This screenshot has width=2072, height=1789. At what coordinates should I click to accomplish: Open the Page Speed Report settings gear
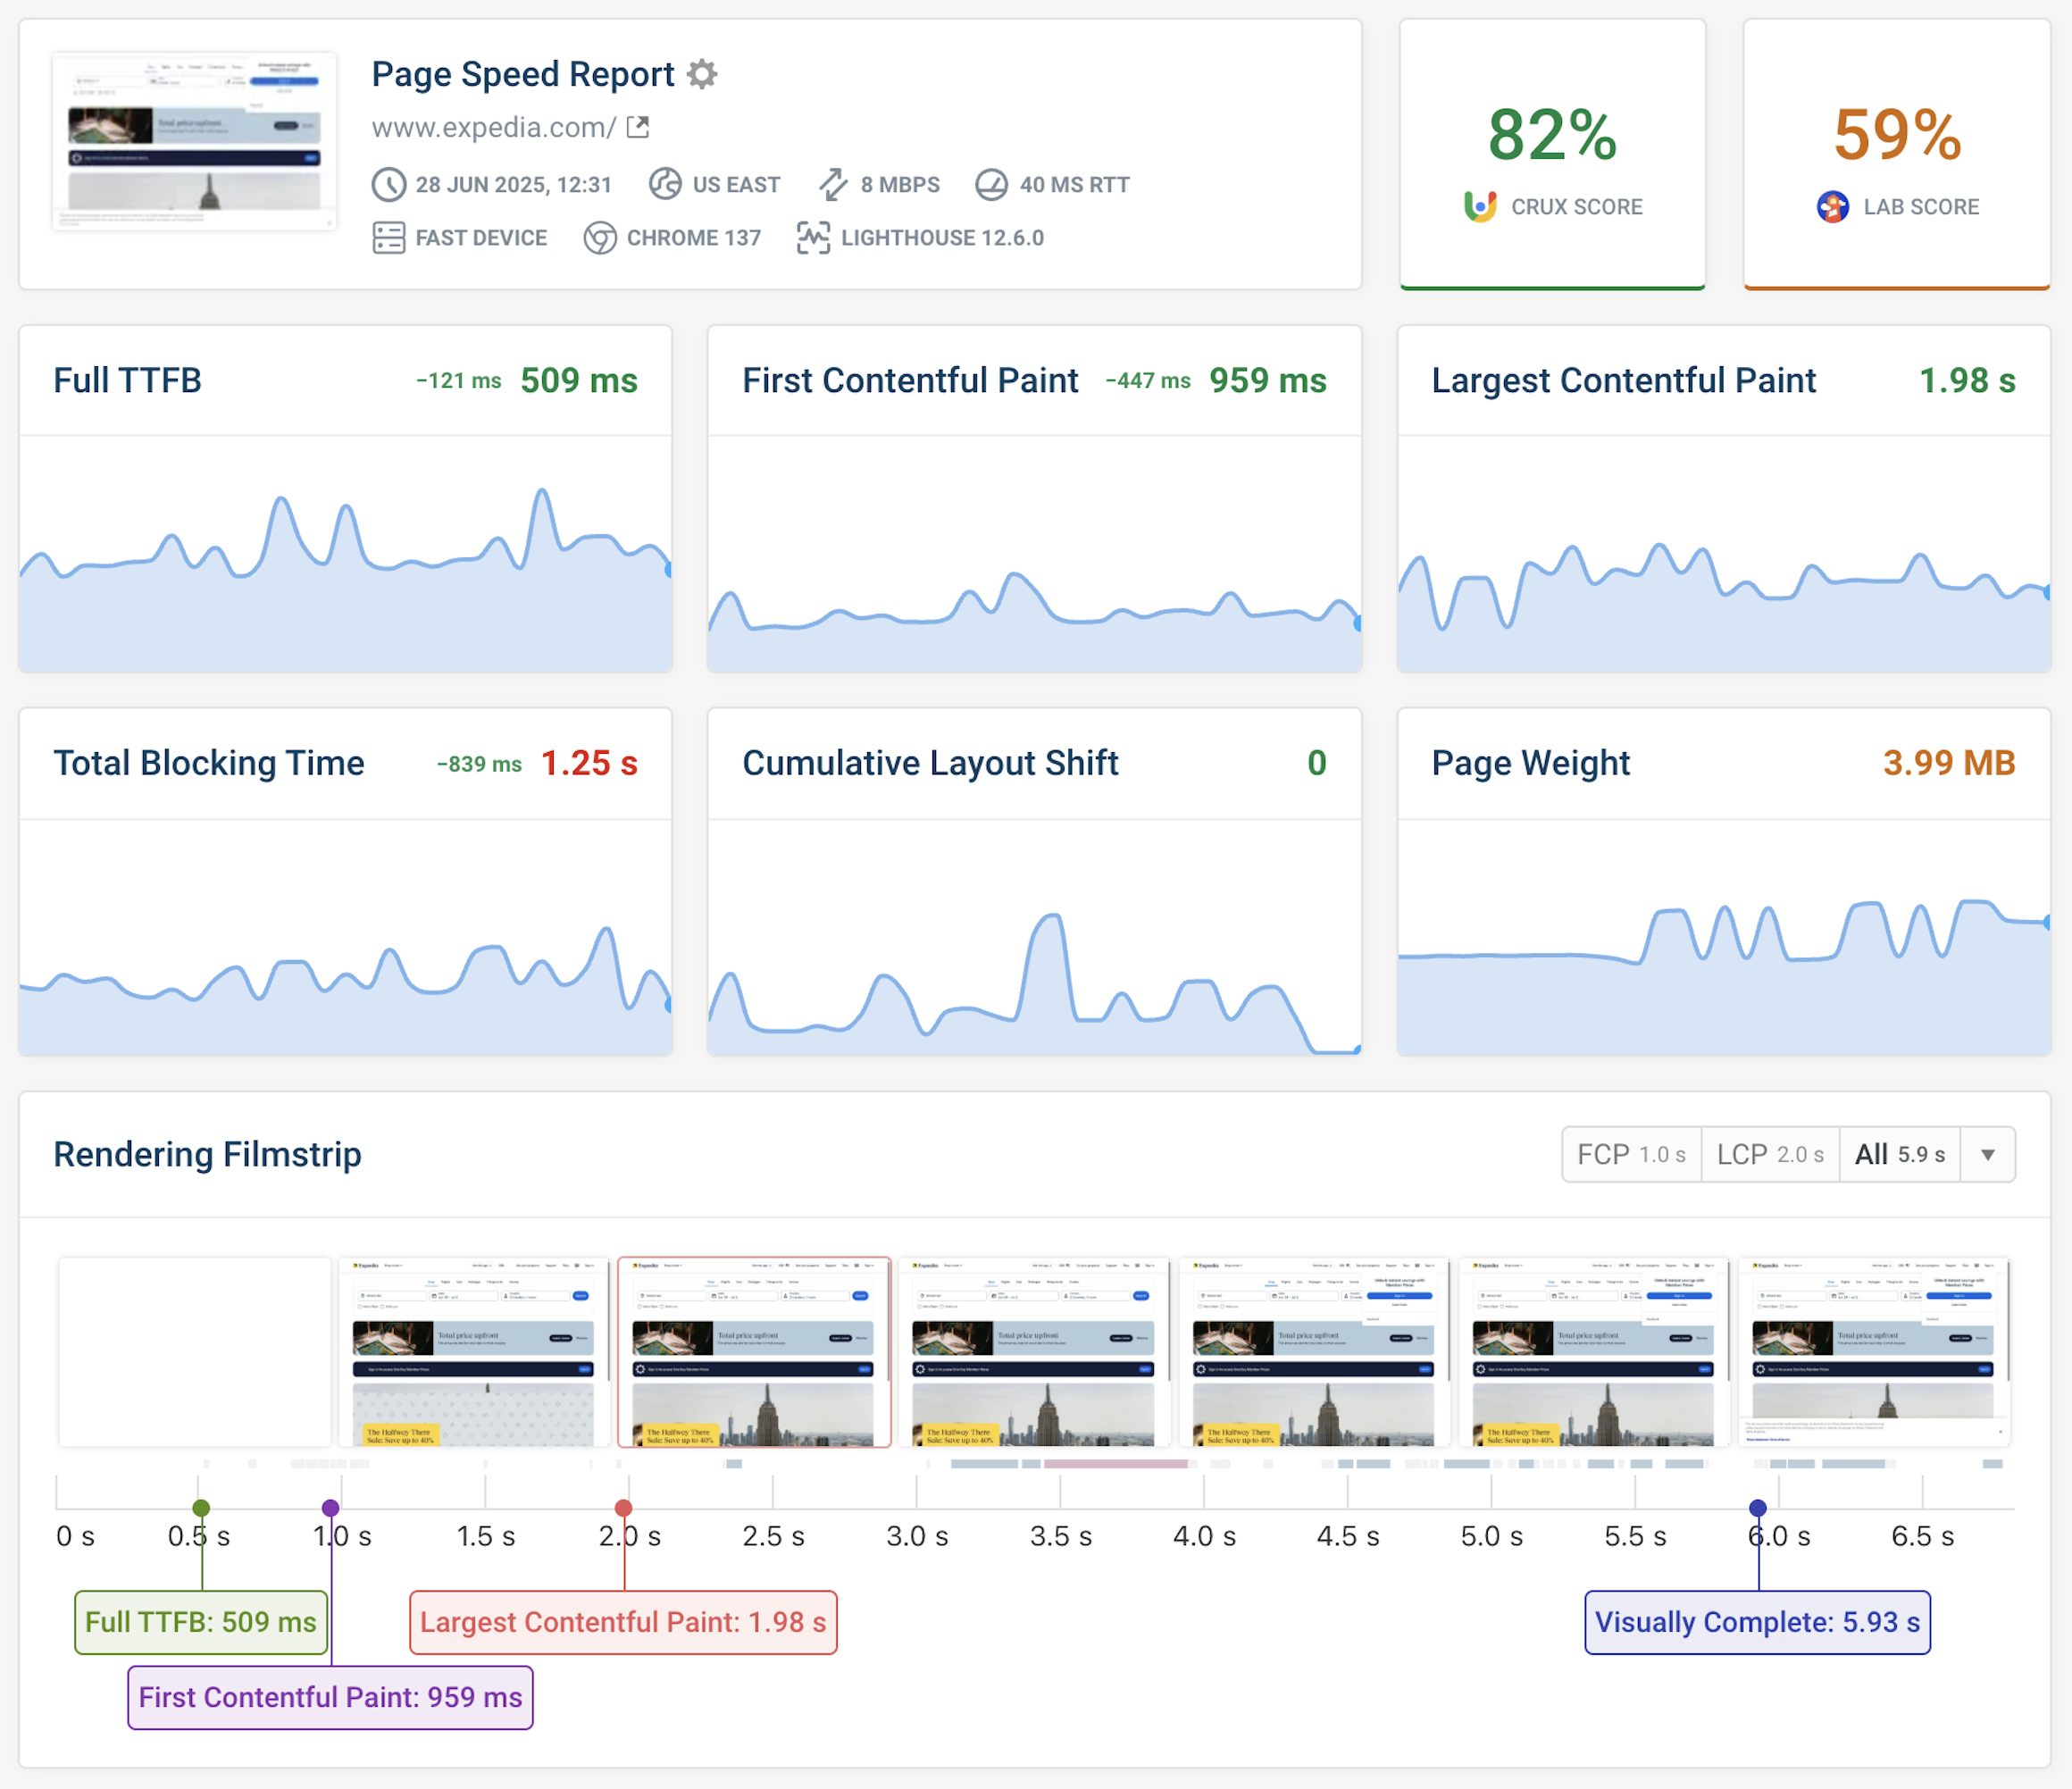point(703,74)
